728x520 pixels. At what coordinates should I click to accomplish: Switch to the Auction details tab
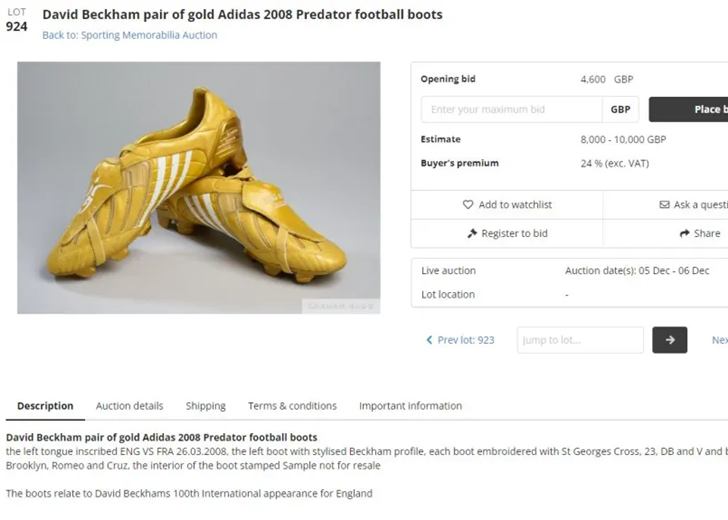130,406
